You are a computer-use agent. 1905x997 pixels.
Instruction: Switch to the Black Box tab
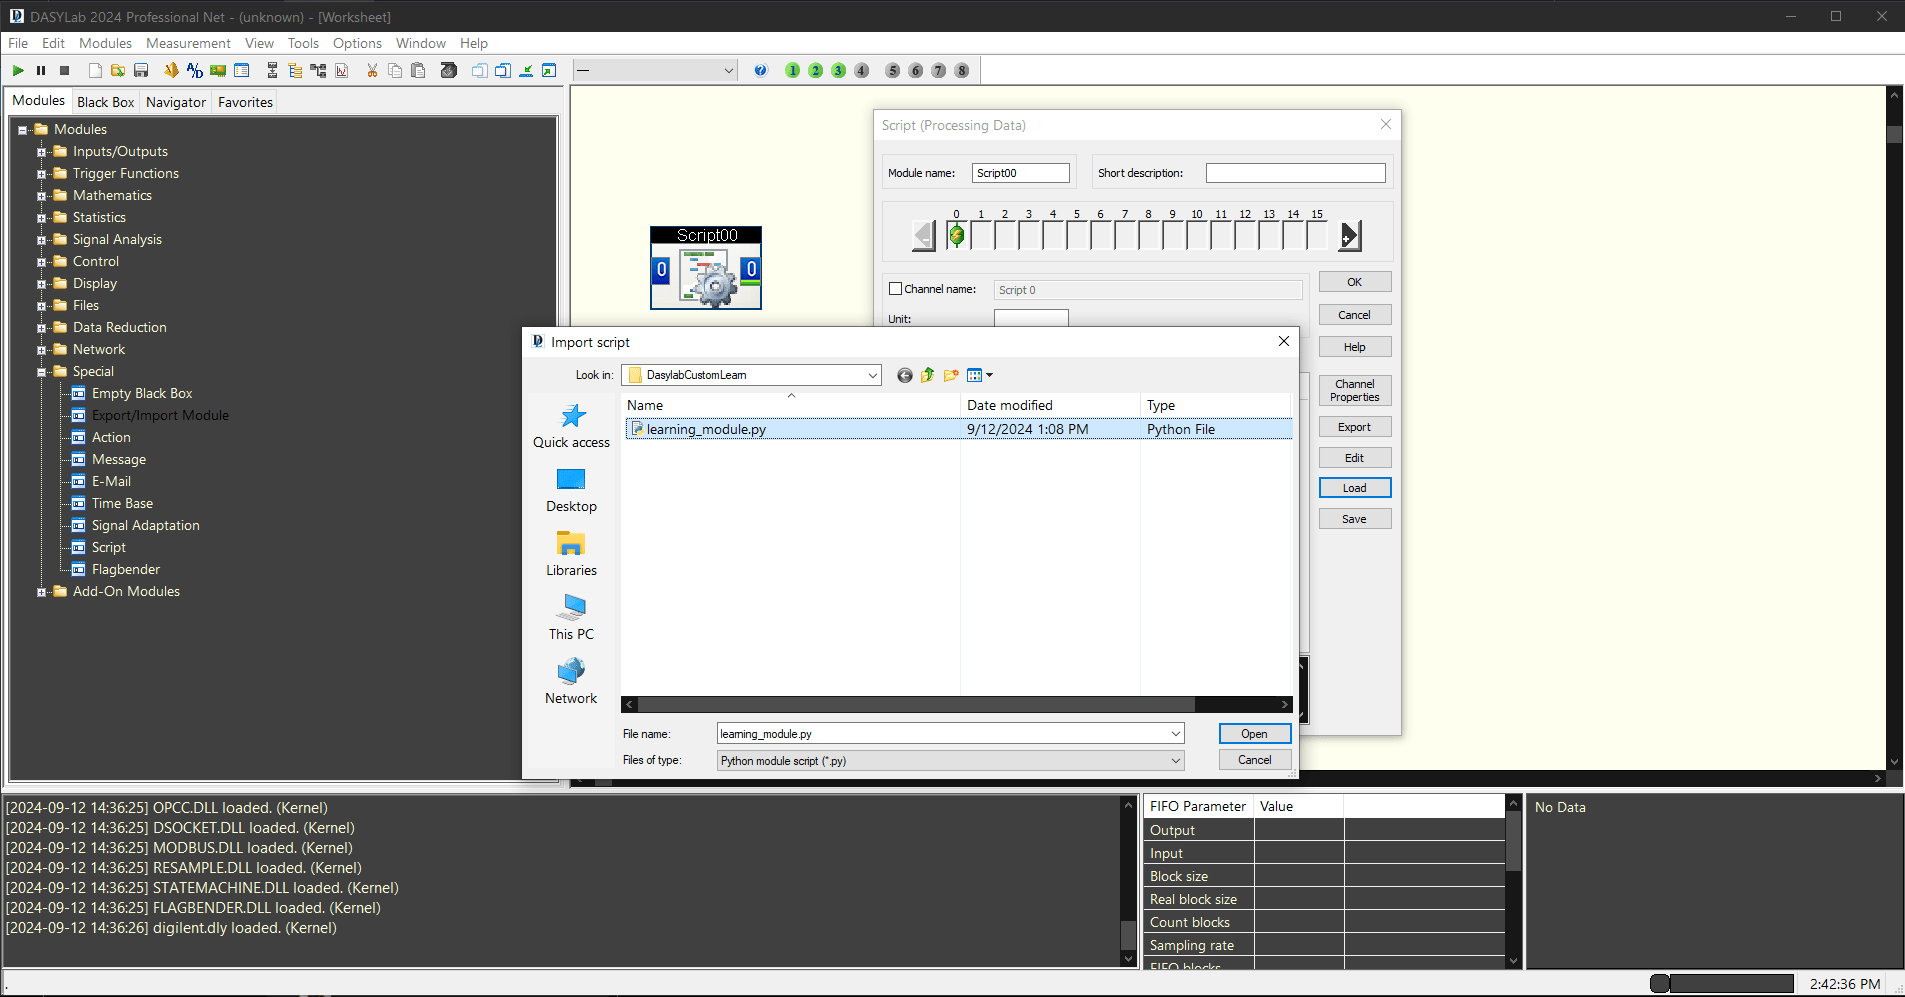pyautogui.click(x=105, y=102)
